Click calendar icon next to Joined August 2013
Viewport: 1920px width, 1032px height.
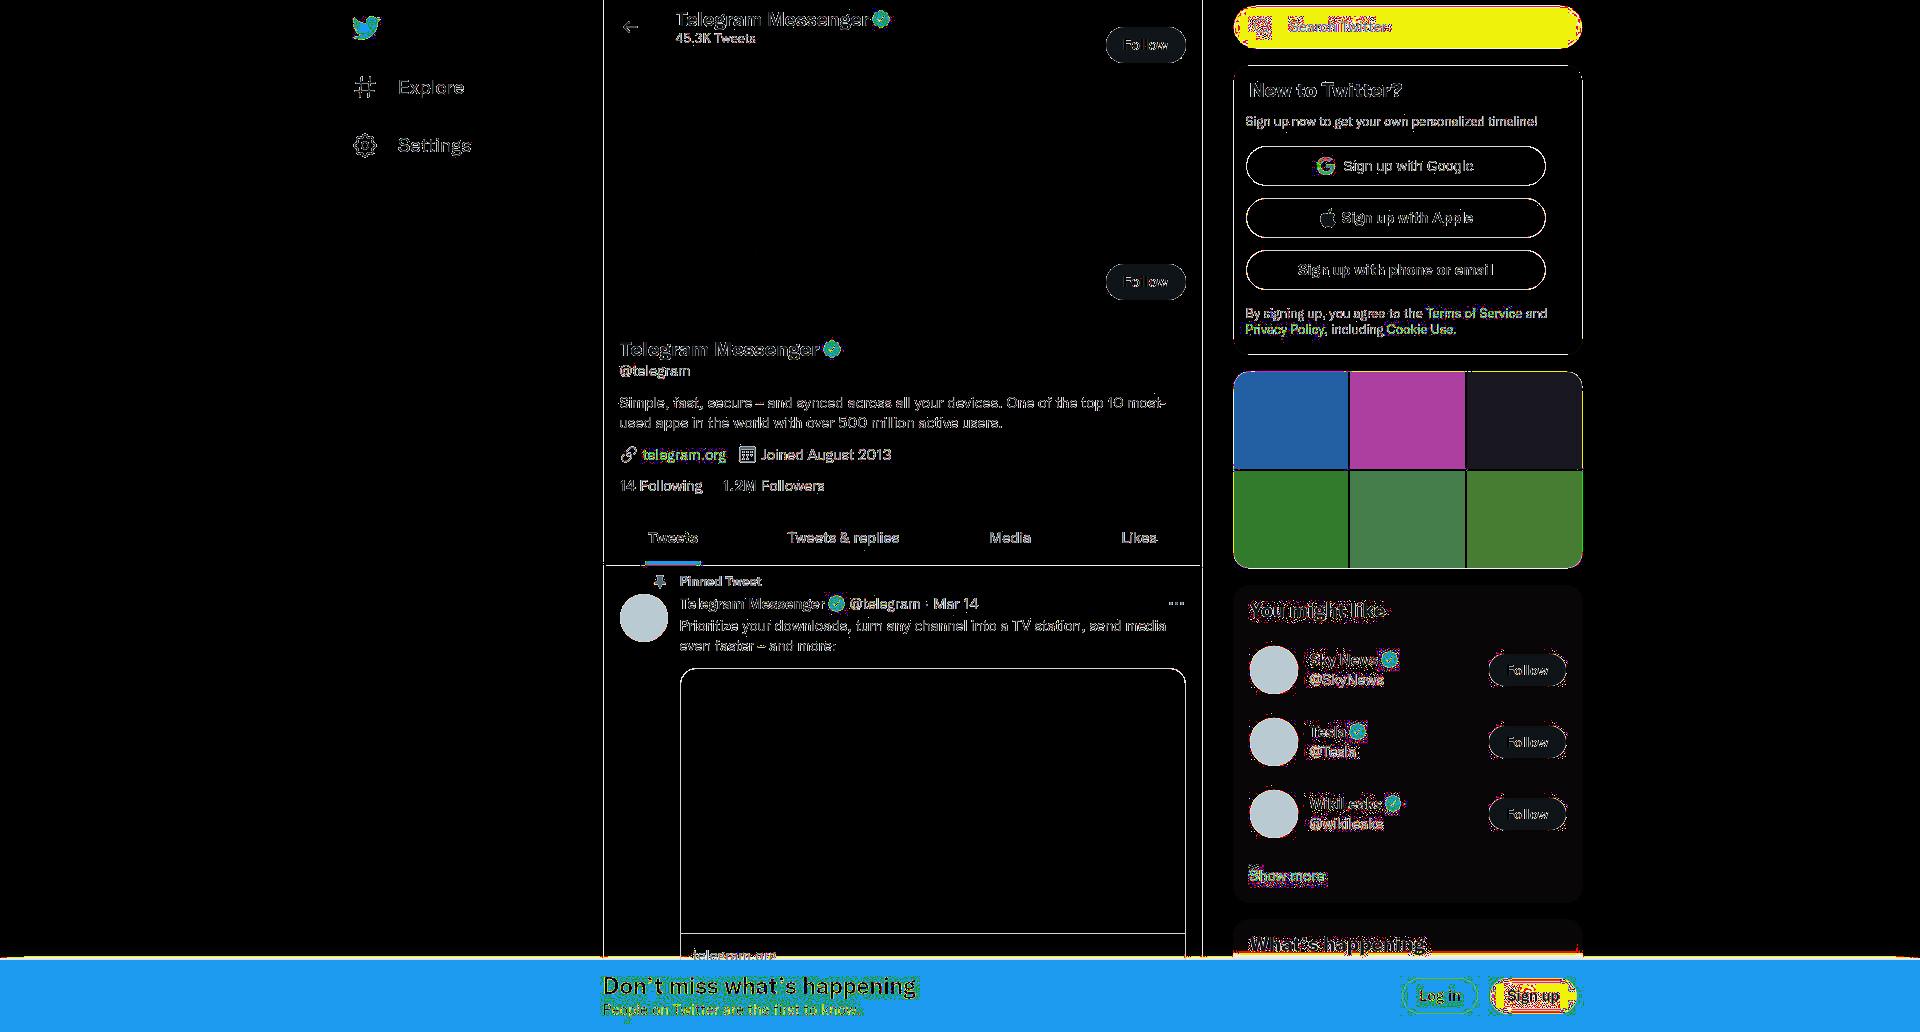pos(747,454)
